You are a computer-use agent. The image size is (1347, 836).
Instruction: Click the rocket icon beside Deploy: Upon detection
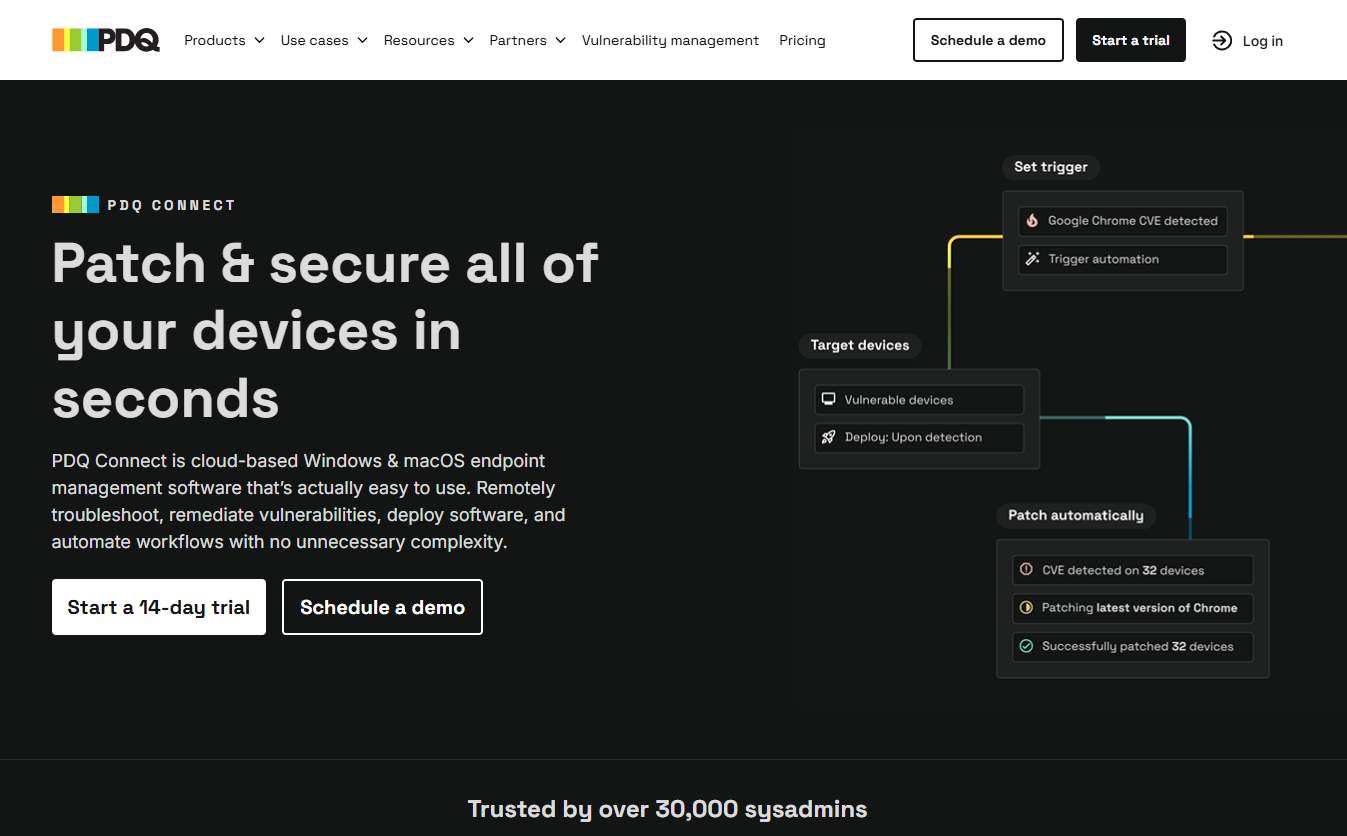[x=828, y=437]
